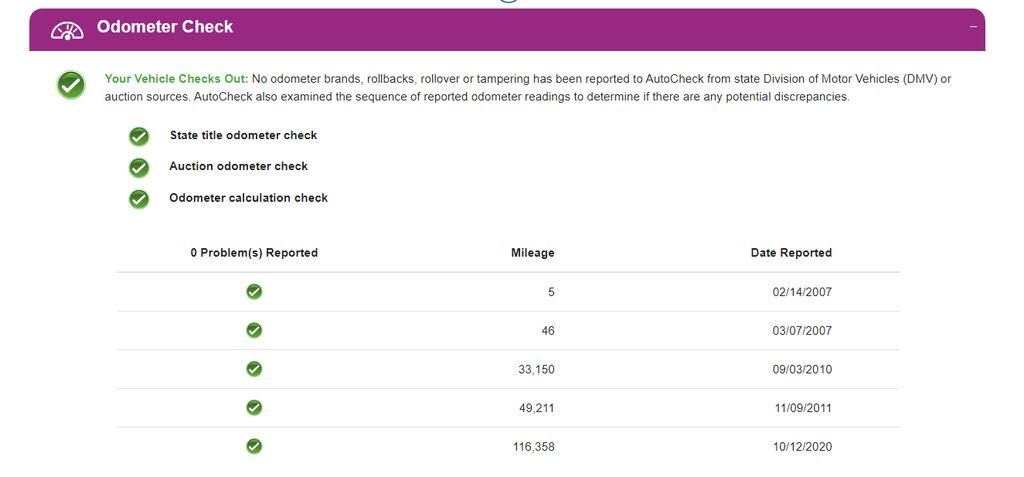Click the date 09/03/2010
The height and width of the screenshot is (477, 1024).
(x=802, y=370)
